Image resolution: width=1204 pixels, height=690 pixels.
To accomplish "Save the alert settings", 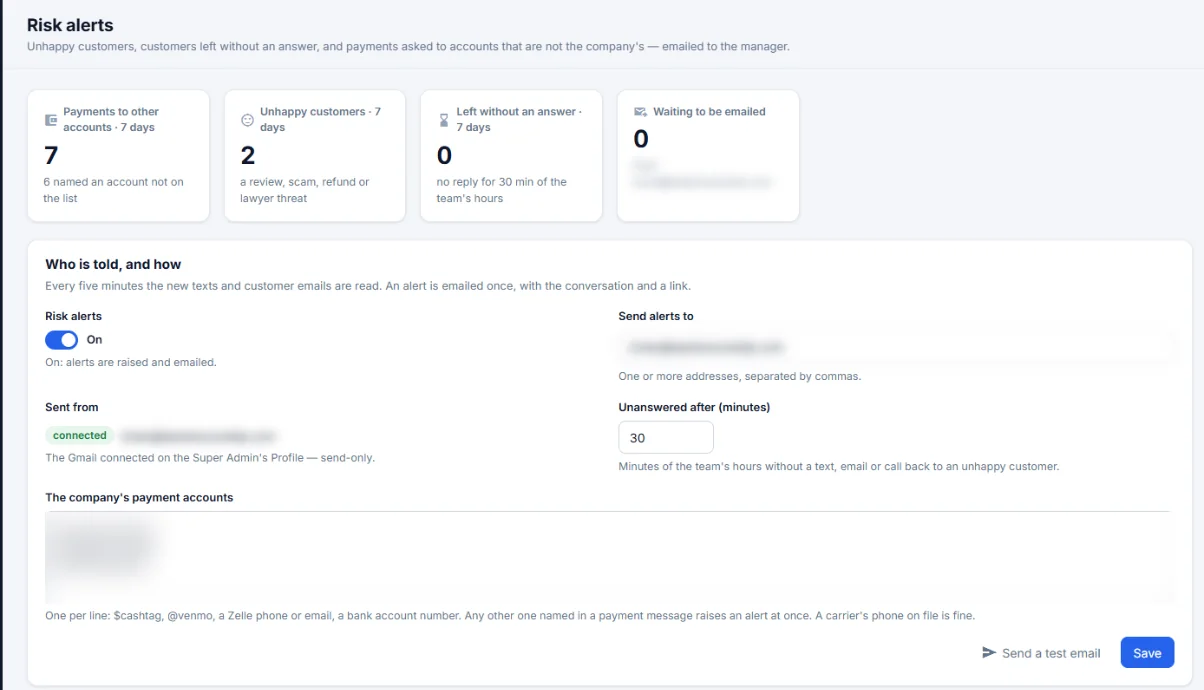I will pos(1147,653).
